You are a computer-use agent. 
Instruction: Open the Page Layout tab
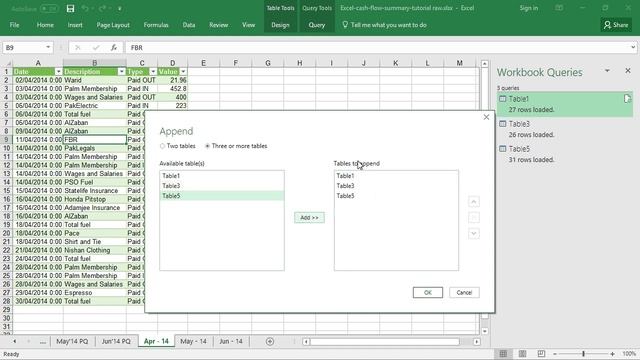[113, 25]
